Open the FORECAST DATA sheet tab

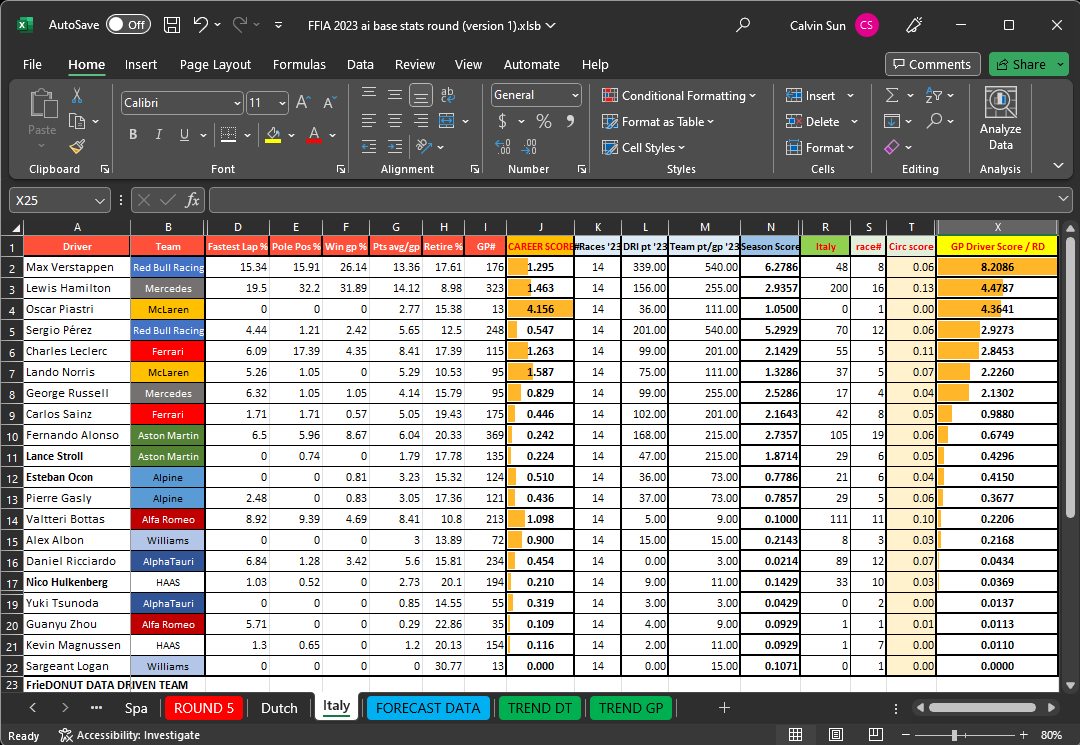click(x=428, y=708)
